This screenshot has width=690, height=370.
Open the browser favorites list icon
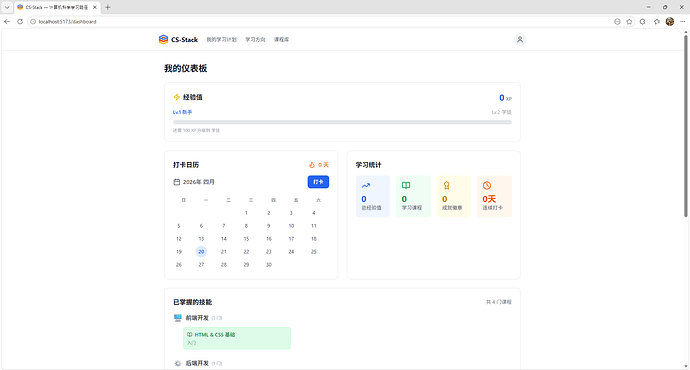(657, 22)
